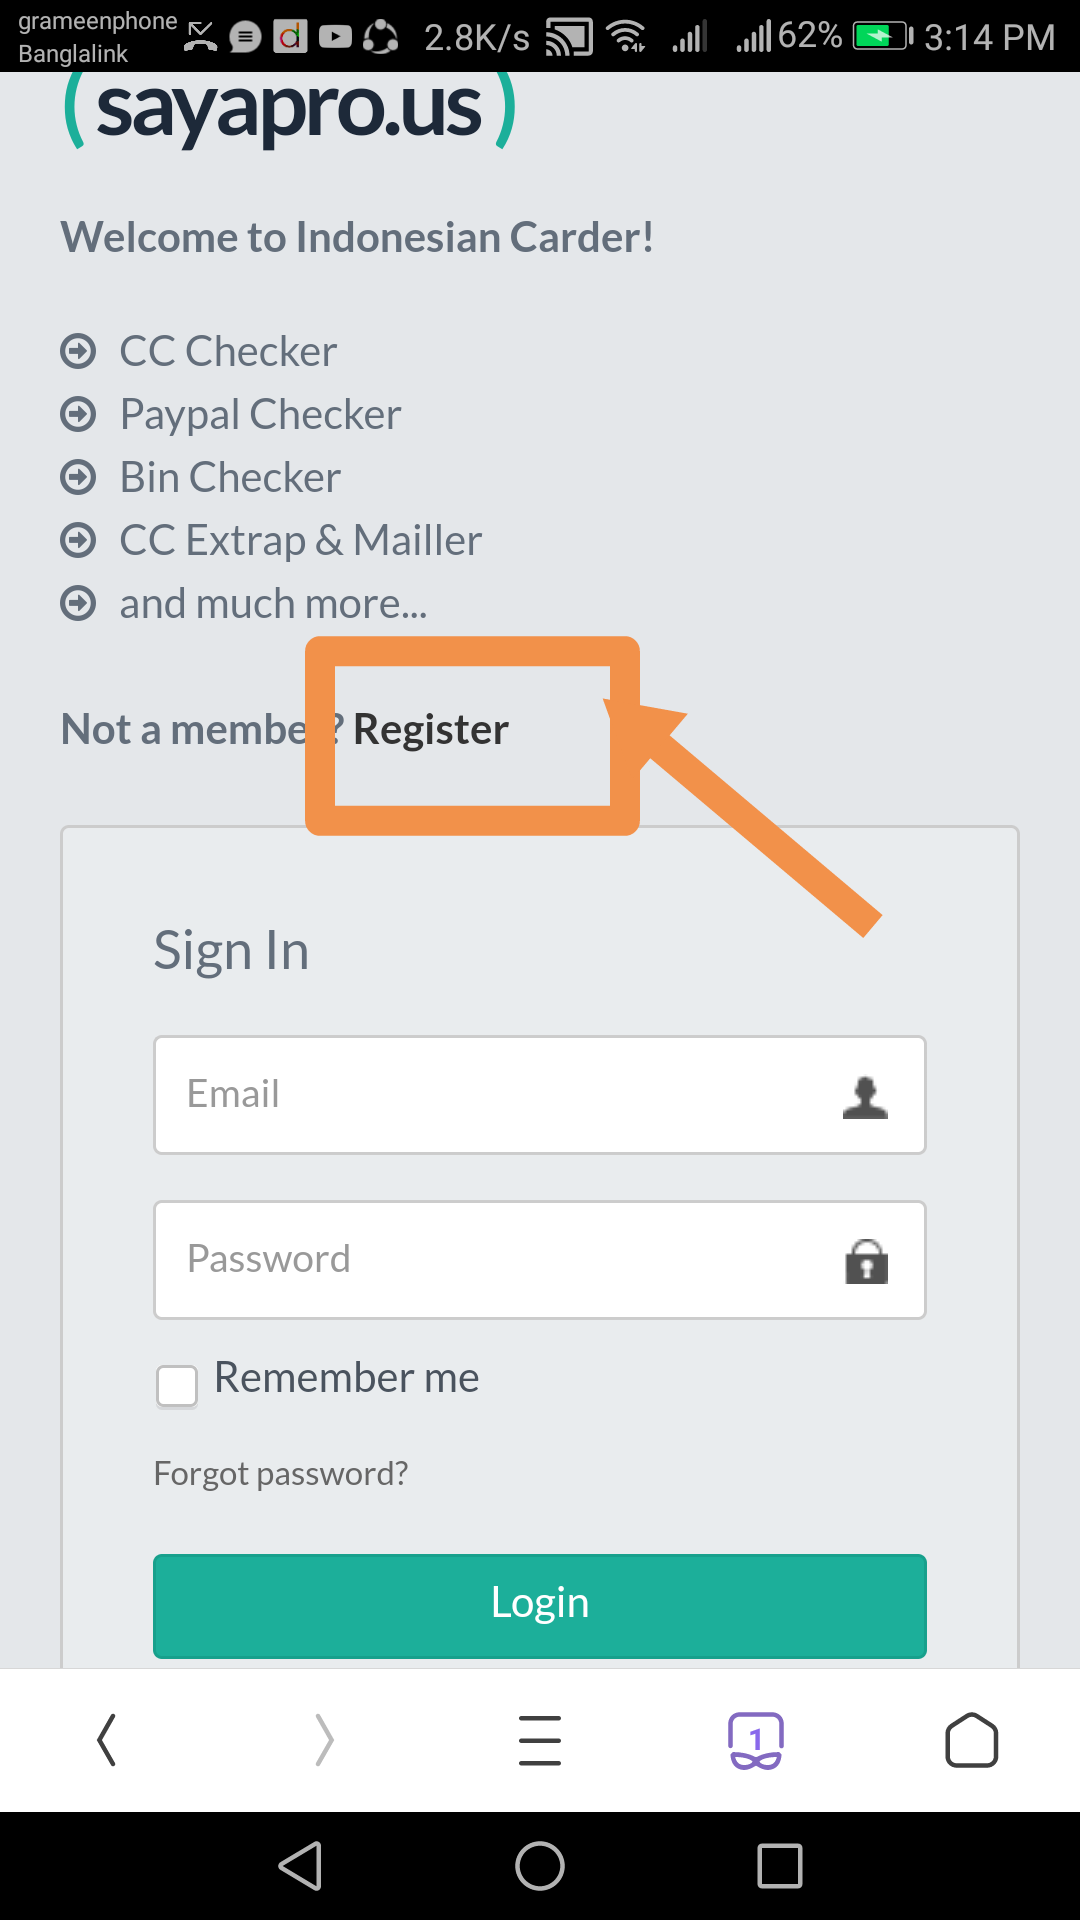The height and width of the screenshot is (1920, 1080).
Task: Click the user icon in Email field
Action: pos(865,1097)
